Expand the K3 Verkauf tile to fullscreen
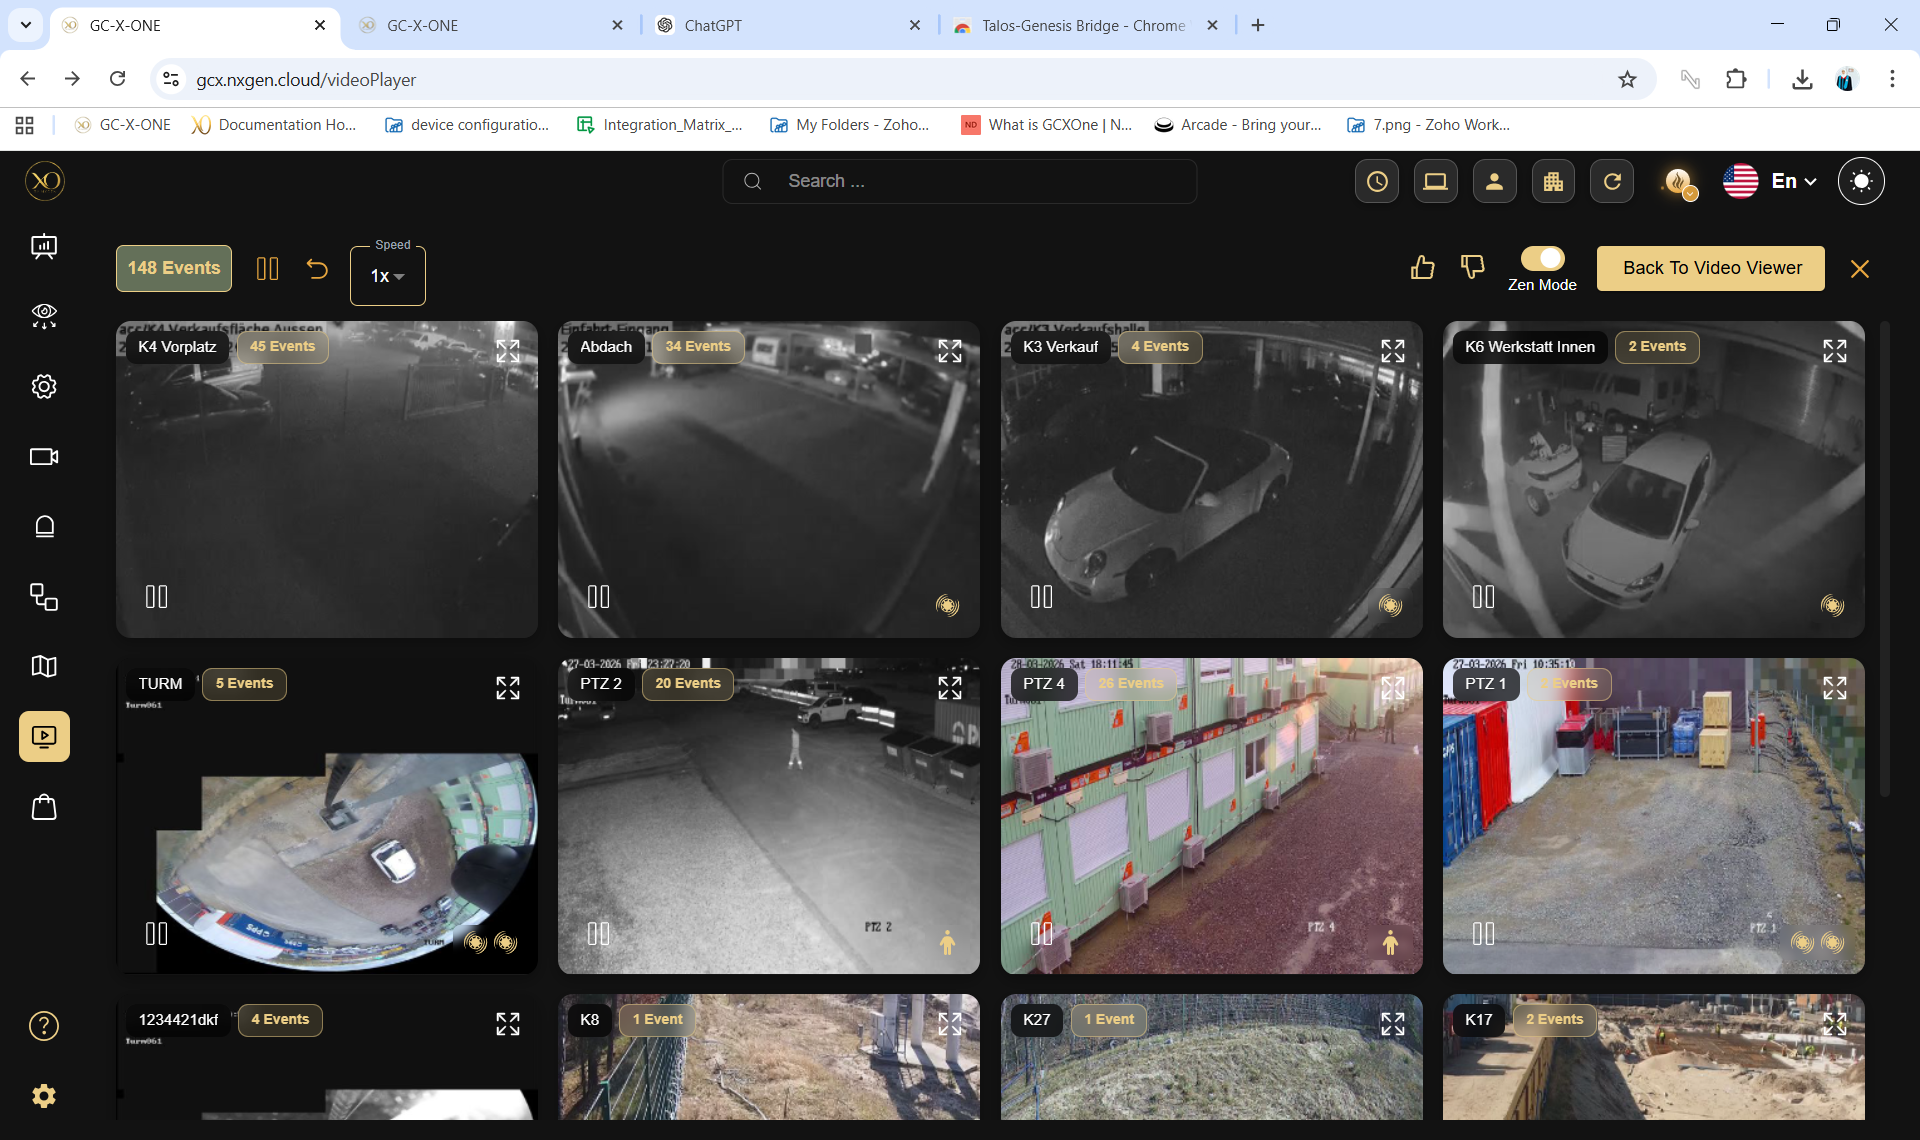This screenshot has height=1140, width=1920. [1393, 351]
